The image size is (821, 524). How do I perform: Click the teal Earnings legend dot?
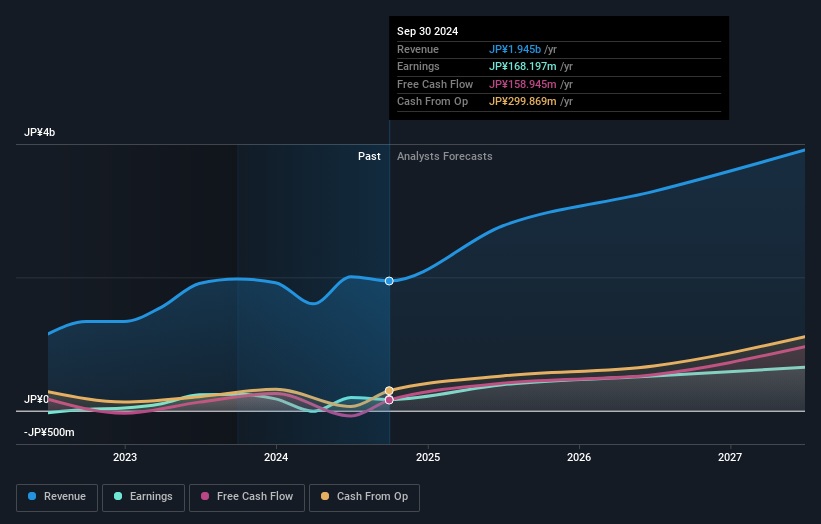pyautogui.click(x=118, y=496)
